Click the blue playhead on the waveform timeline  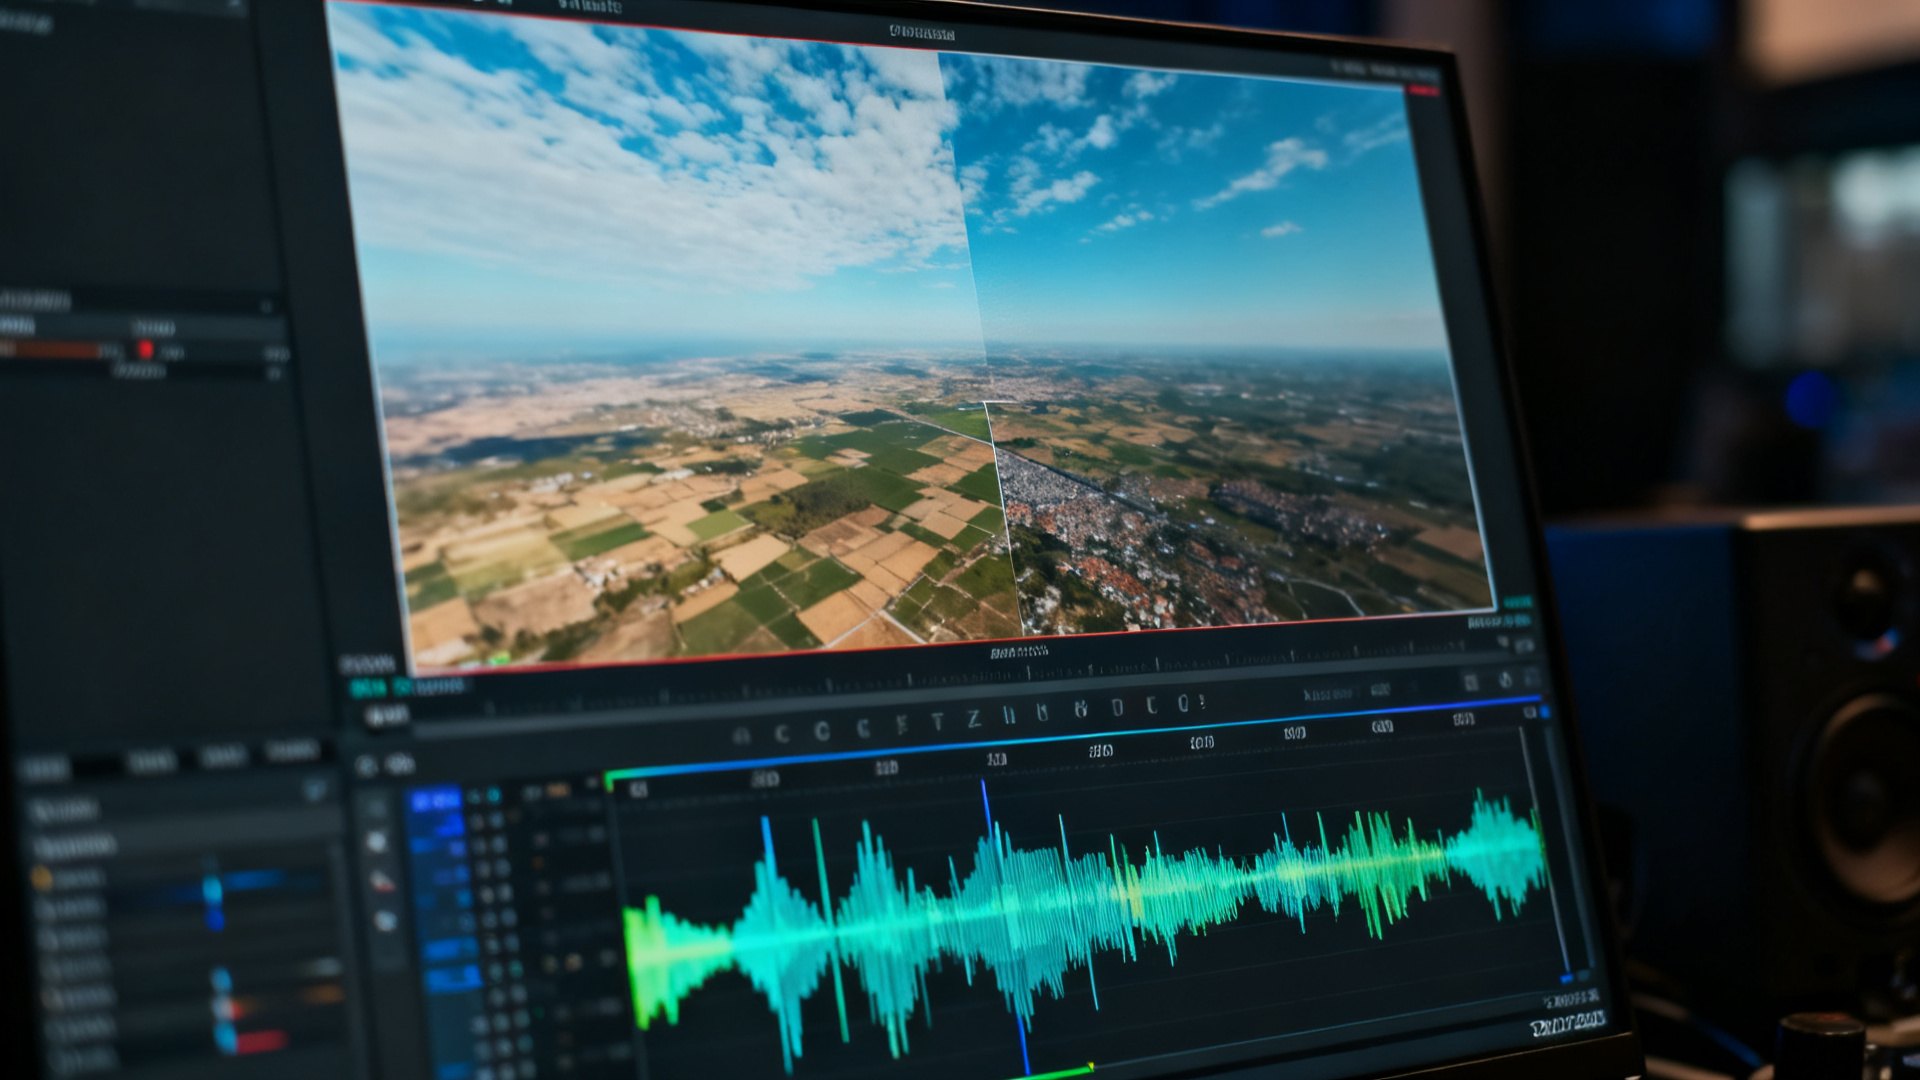(1004, 925)
